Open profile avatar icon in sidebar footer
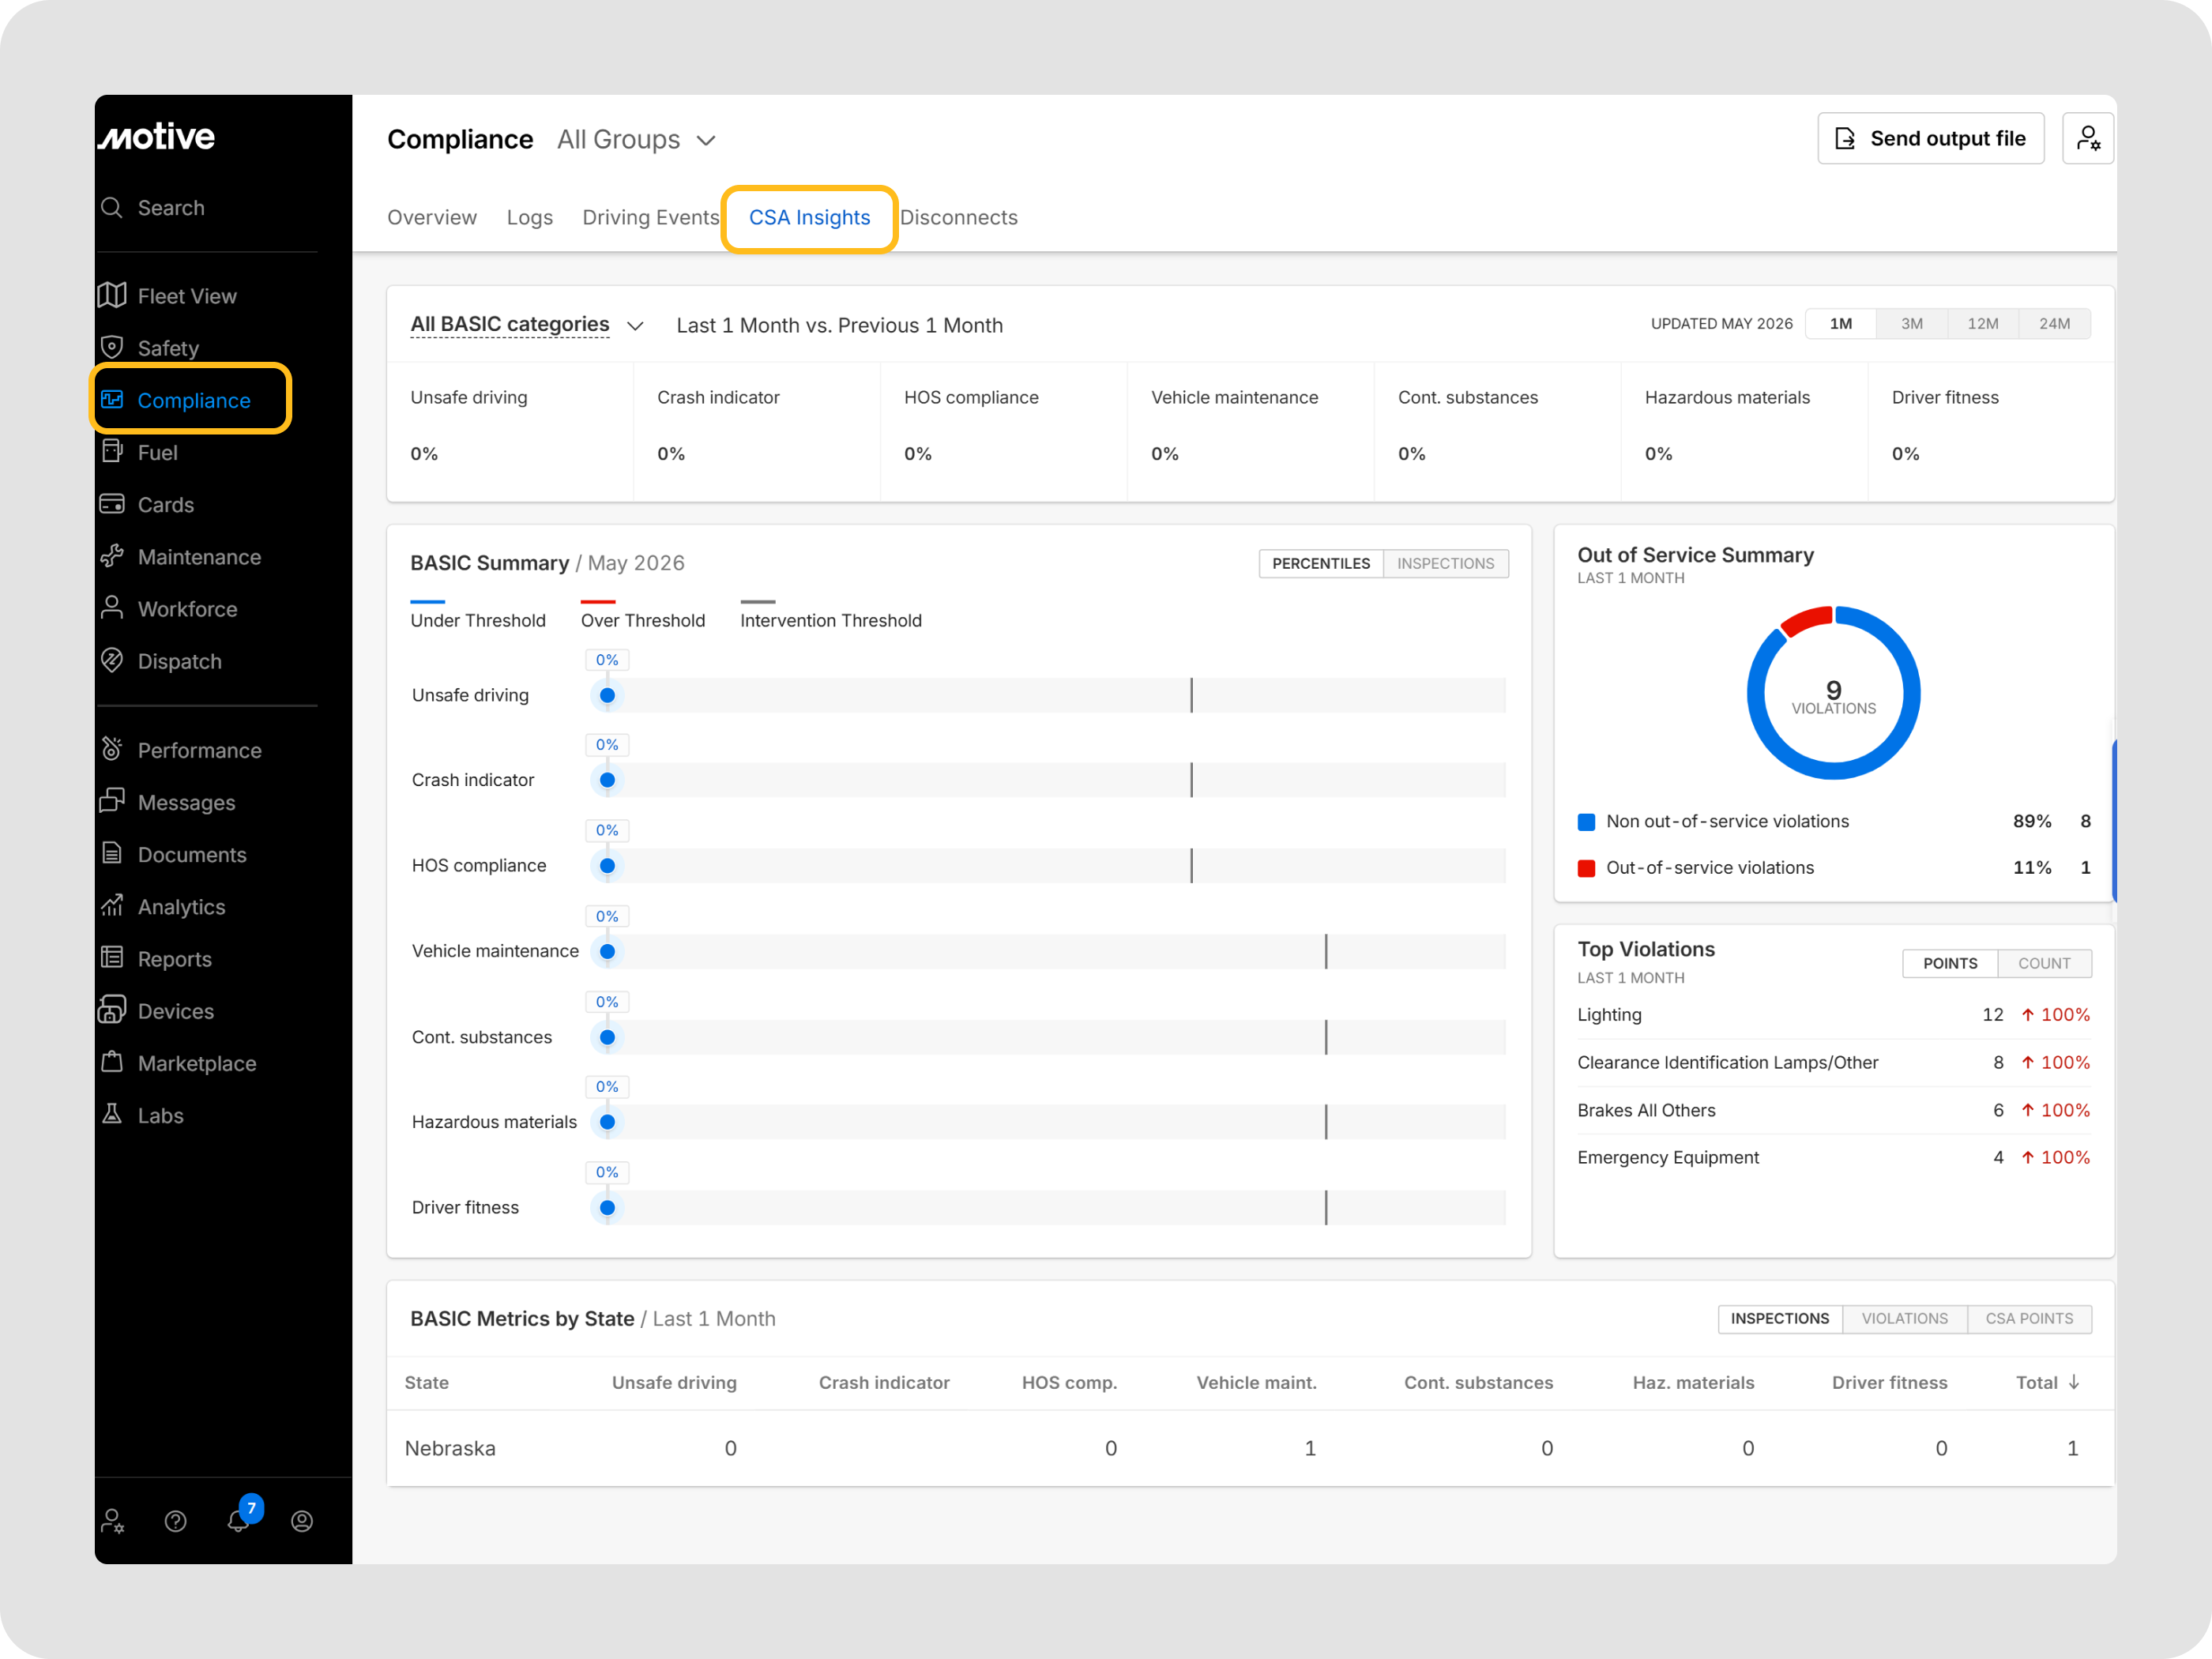 coord(302,1521)
